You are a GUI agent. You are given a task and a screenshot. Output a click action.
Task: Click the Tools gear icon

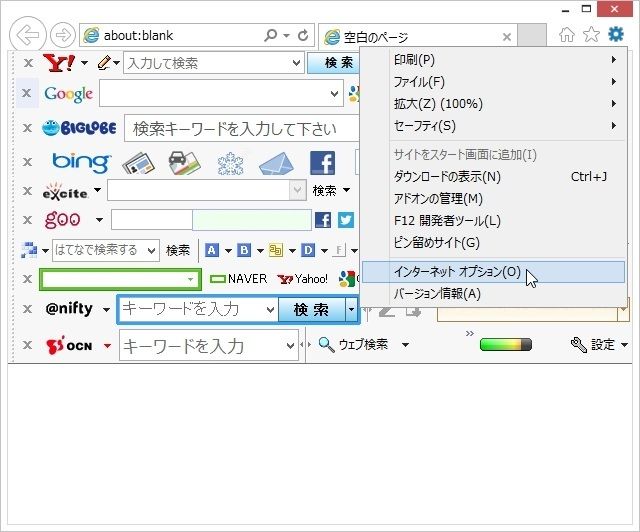point(616,34)
